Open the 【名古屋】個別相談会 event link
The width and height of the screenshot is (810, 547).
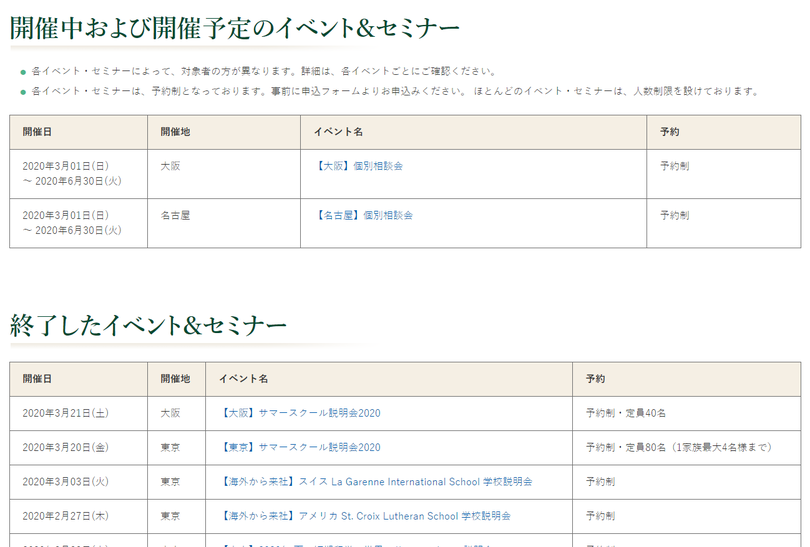(363, 215)
